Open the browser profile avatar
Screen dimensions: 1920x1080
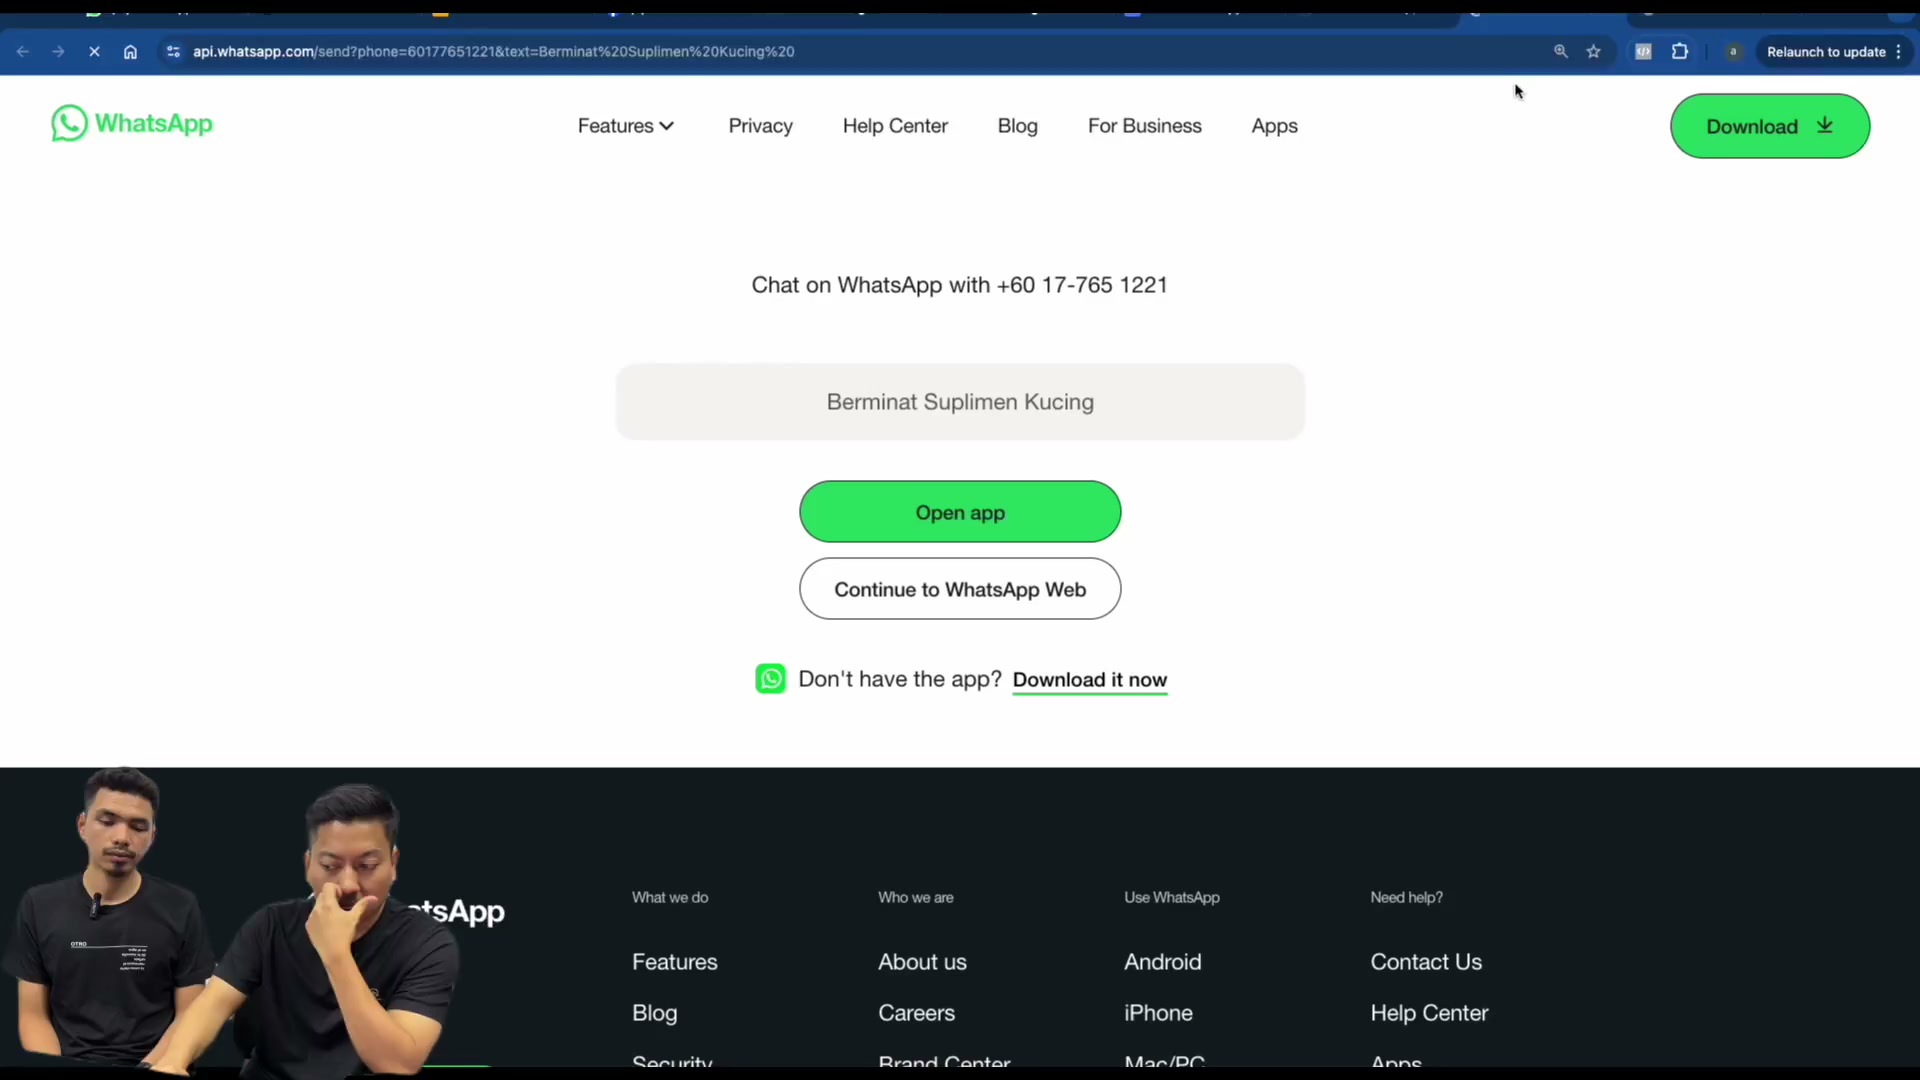coord(1733,52)
